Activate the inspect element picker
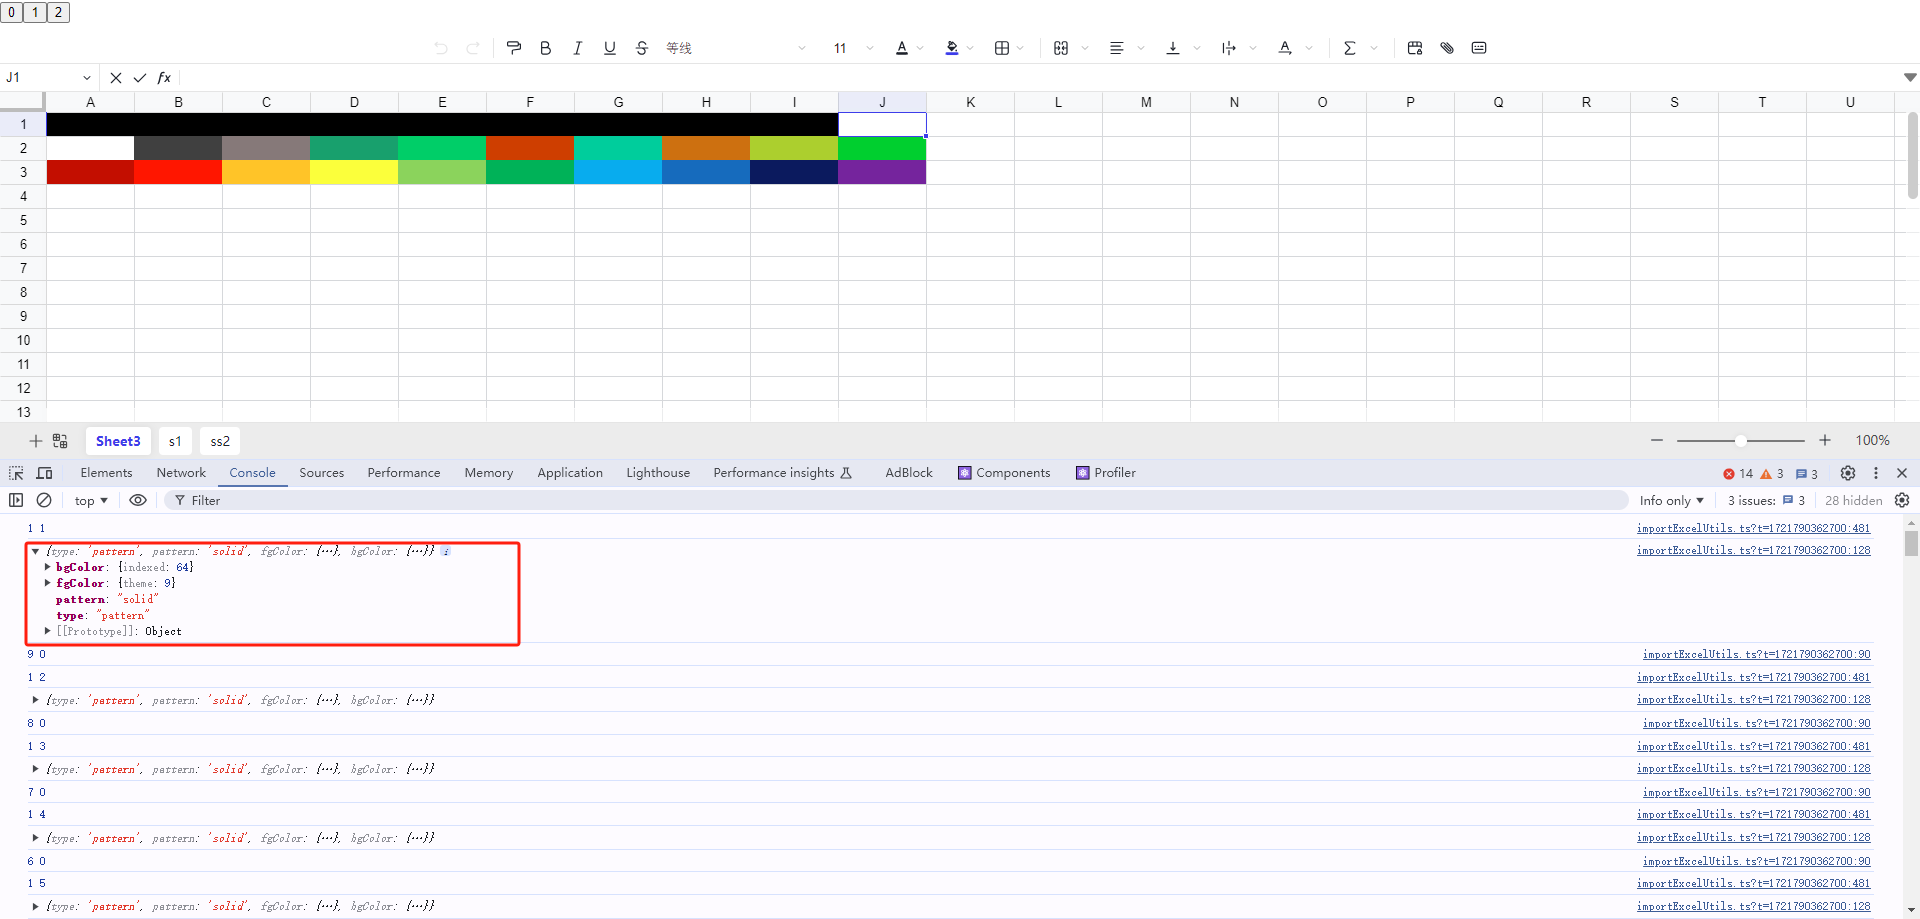Image resolution: width=1920 pixels, height=919 pixels. (x=14, y=472)
